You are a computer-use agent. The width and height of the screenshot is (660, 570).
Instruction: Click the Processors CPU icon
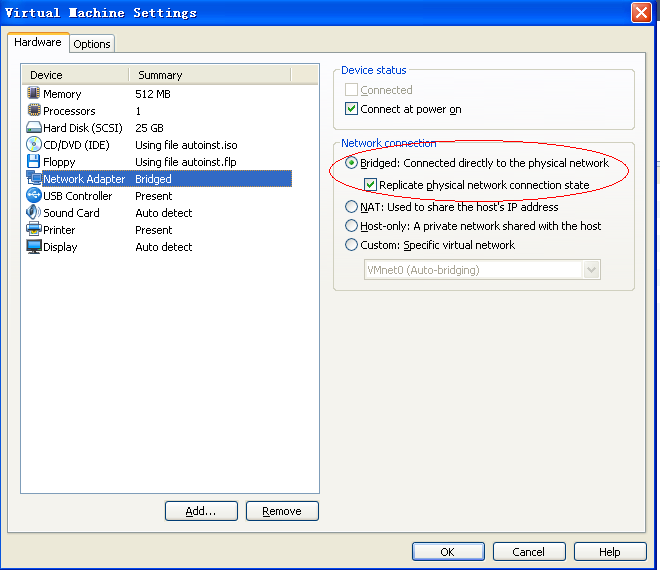tap(34, 110)
